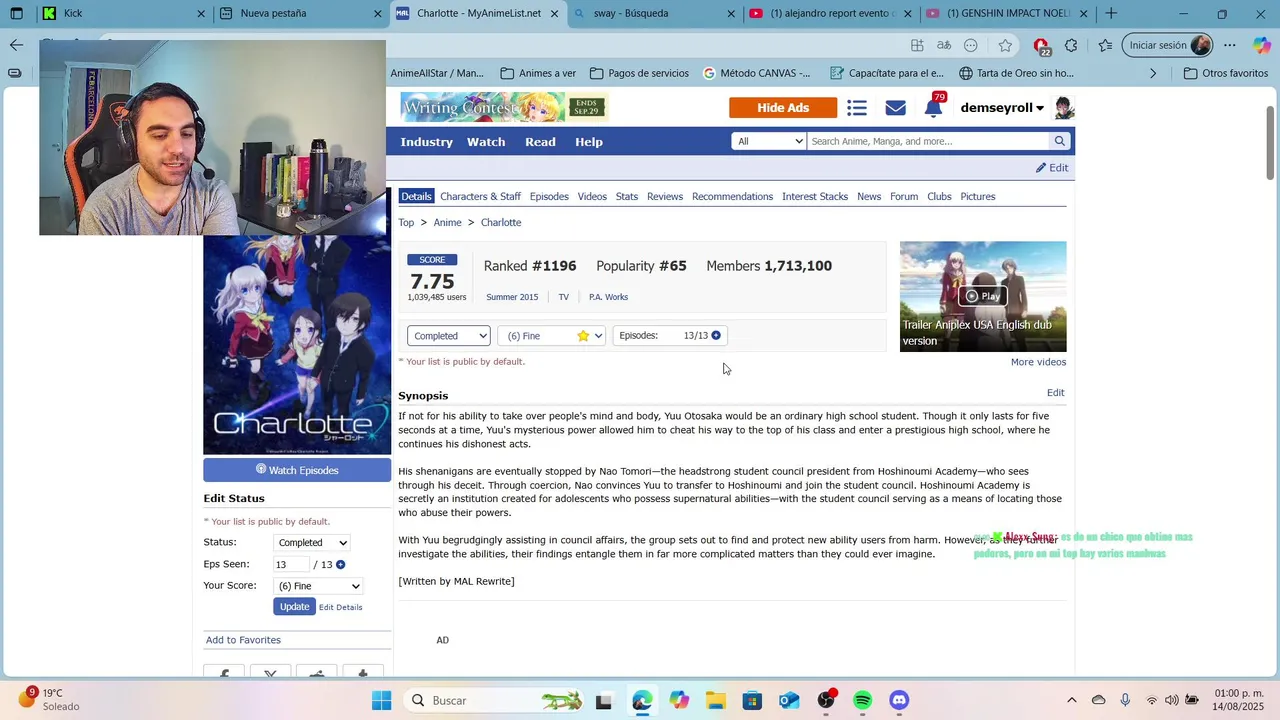Open the red extension icon with badge 22
This screenshot has width=1280, height=720.
[x=1041, y=46]
